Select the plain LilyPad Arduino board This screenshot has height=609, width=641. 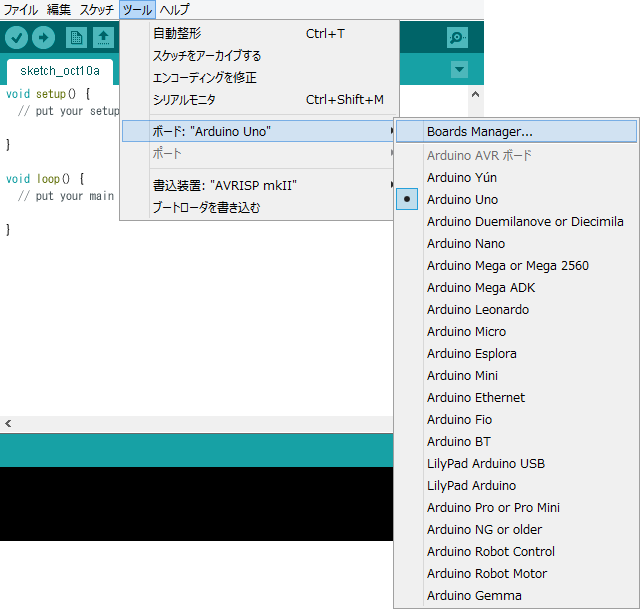coord(516,486)
